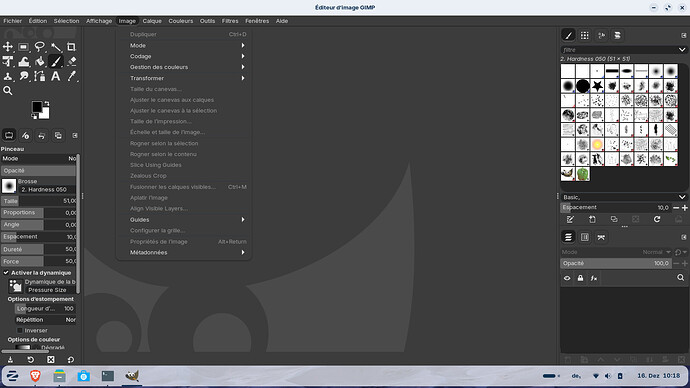The height and width of the screenshot is (388, 690).
Task: Open the Images tab in left dock
Action: pos(58,135)
